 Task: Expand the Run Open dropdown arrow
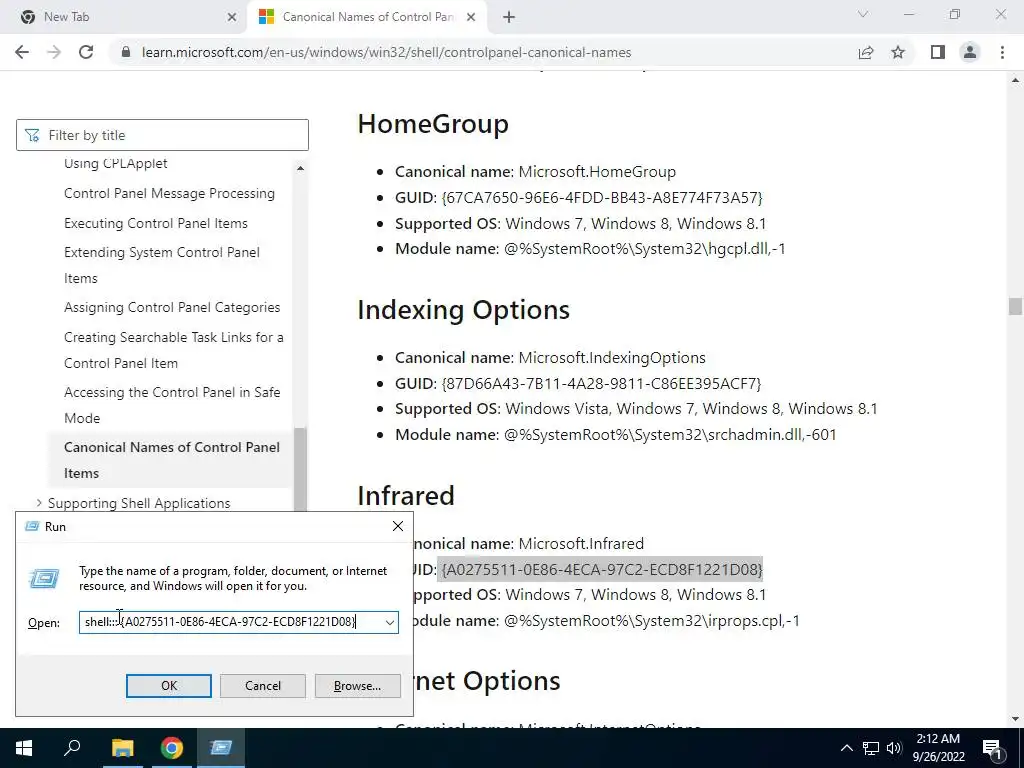[390, 622]
